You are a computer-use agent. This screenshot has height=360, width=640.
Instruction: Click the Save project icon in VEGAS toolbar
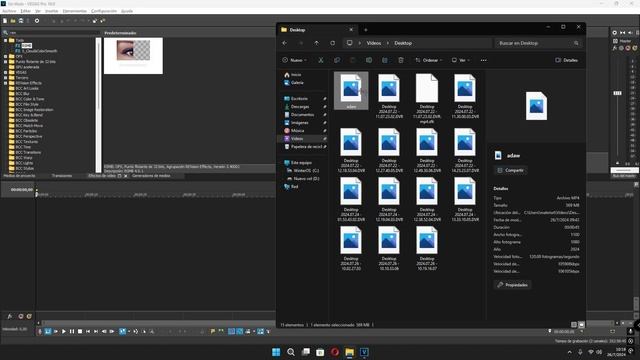pyautogui.click(x=21, y=21)
